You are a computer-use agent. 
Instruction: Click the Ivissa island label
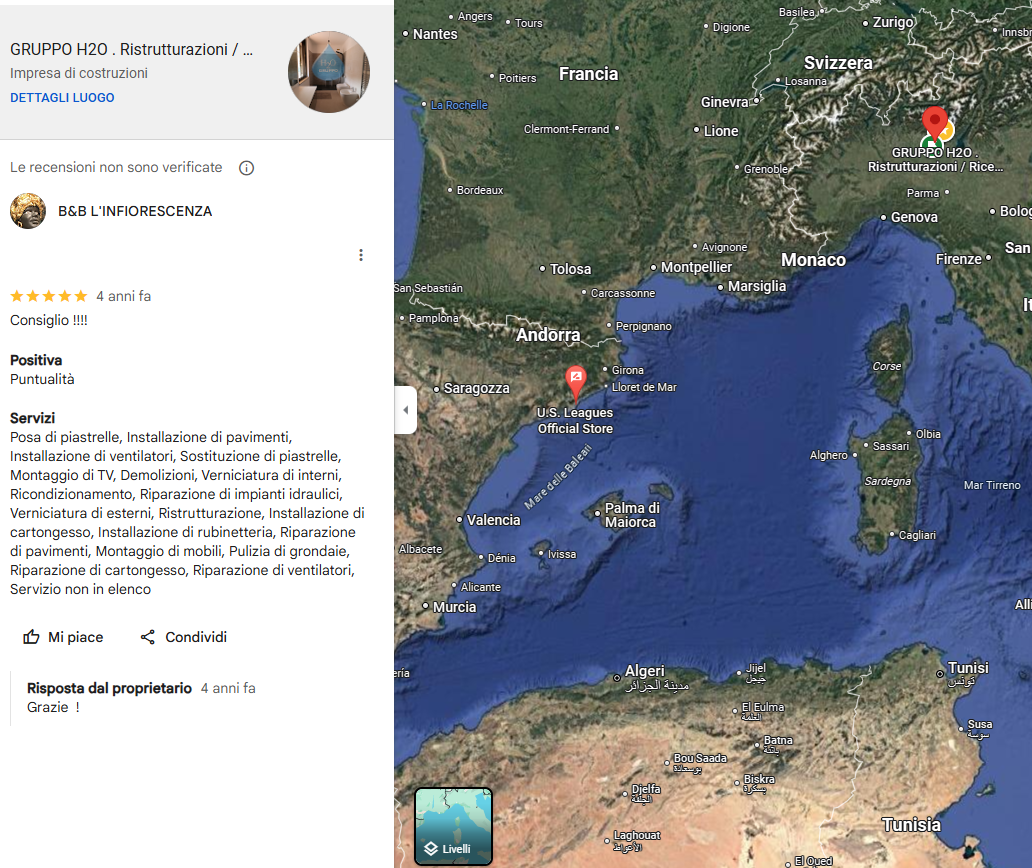point(561,555)
